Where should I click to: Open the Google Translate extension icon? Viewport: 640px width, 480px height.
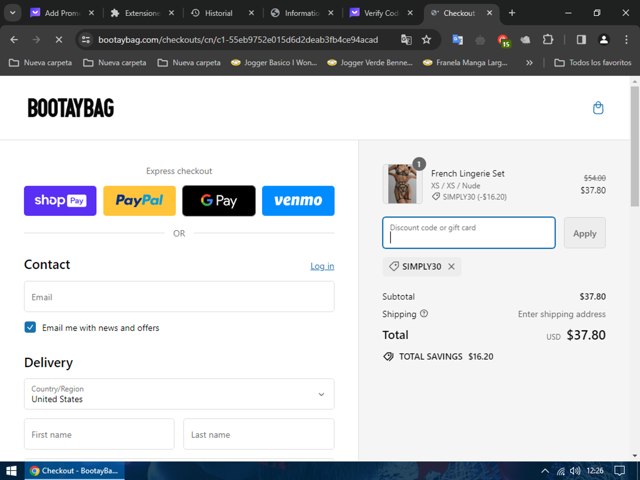coord(458,40)
